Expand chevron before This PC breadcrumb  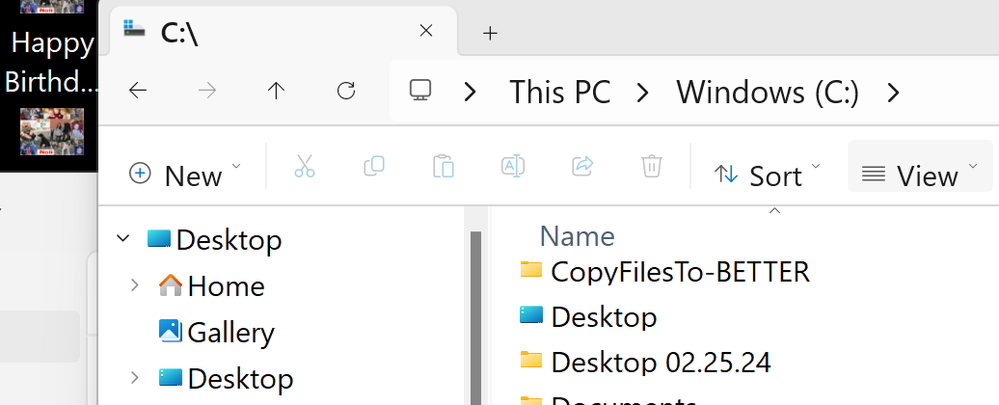(x=470, y=93)
